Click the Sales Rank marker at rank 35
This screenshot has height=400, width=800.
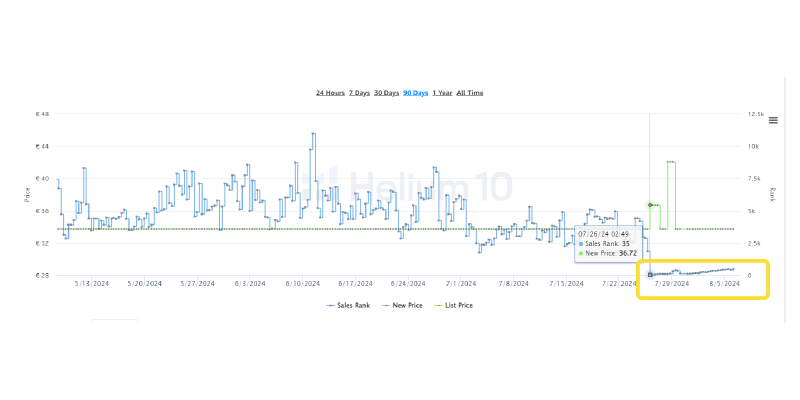650,274
